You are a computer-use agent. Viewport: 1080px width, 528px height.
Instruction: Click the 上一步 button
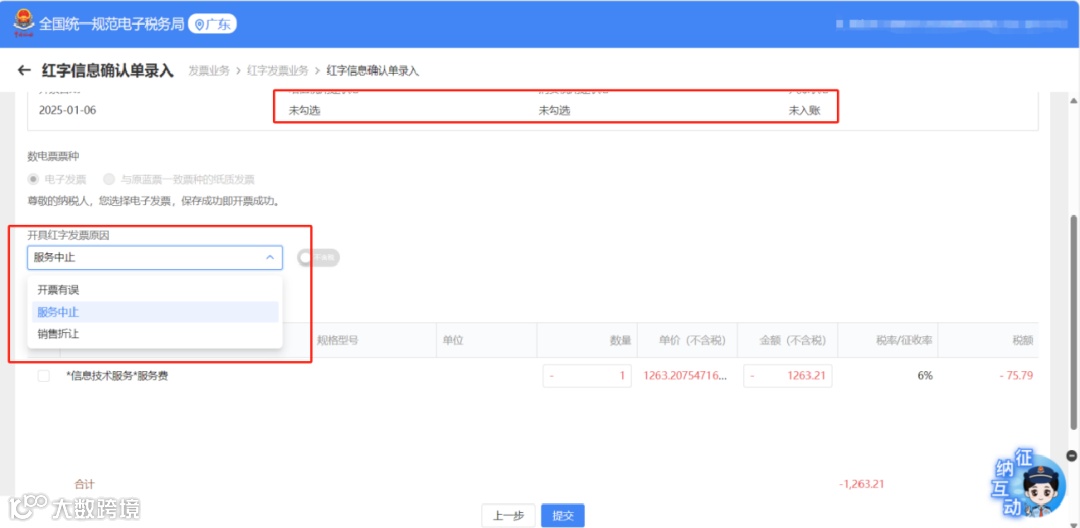[x=508, y=516]
